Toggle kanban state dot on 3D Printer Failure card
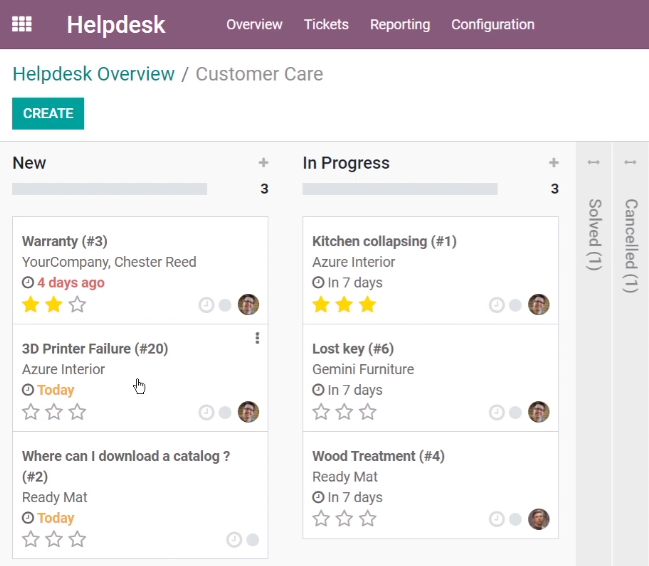 225,412
